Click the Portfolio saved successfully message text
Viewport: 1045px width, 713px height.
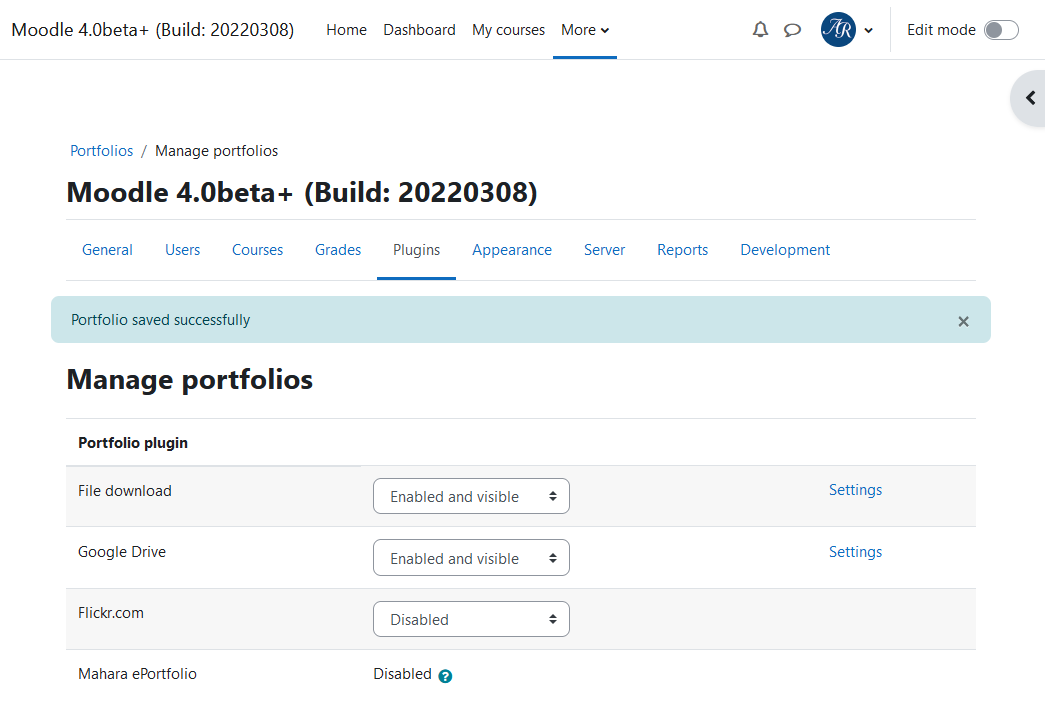coord(161,320)
